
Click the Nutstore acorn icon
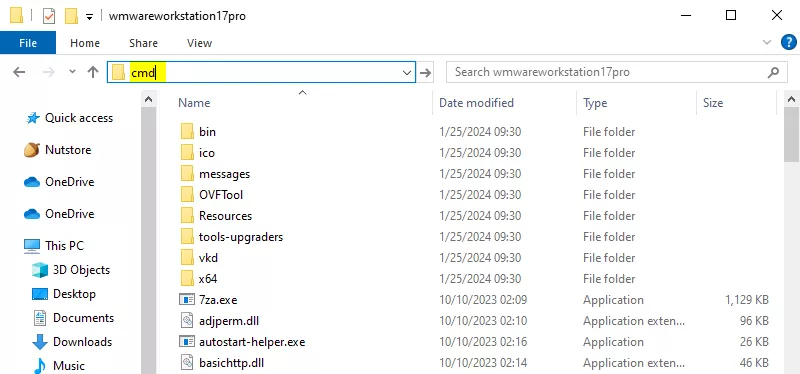tap(32, 150)
